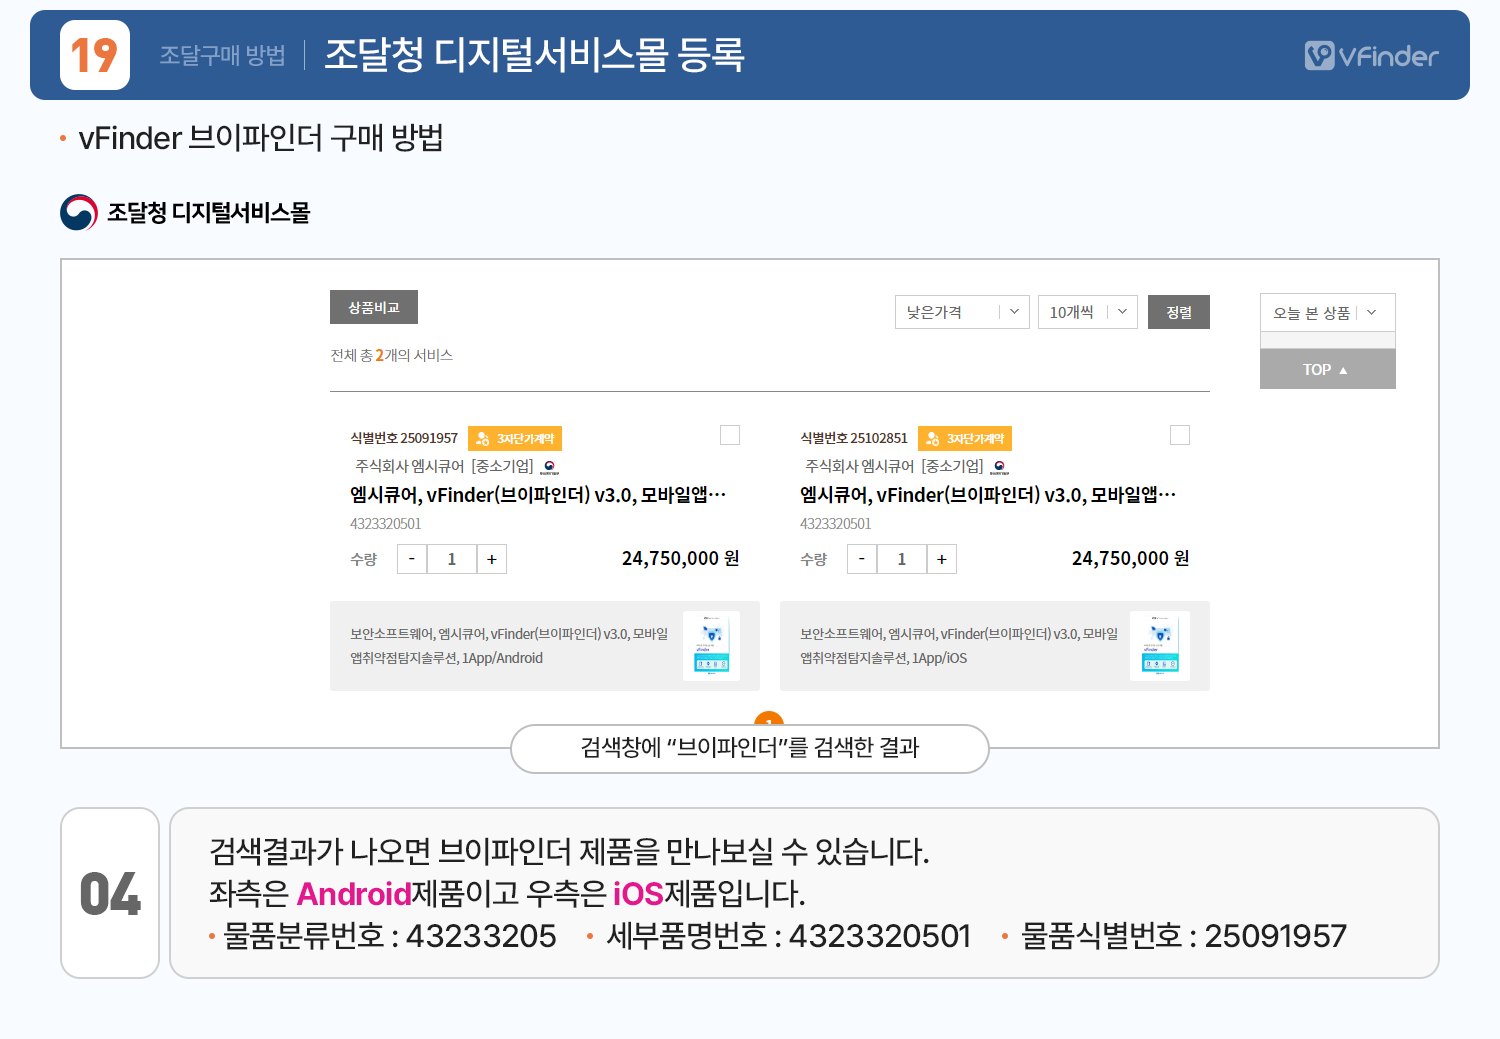Click the 정렬 button
1500x1039 pixels.
tap(1179, 312)
